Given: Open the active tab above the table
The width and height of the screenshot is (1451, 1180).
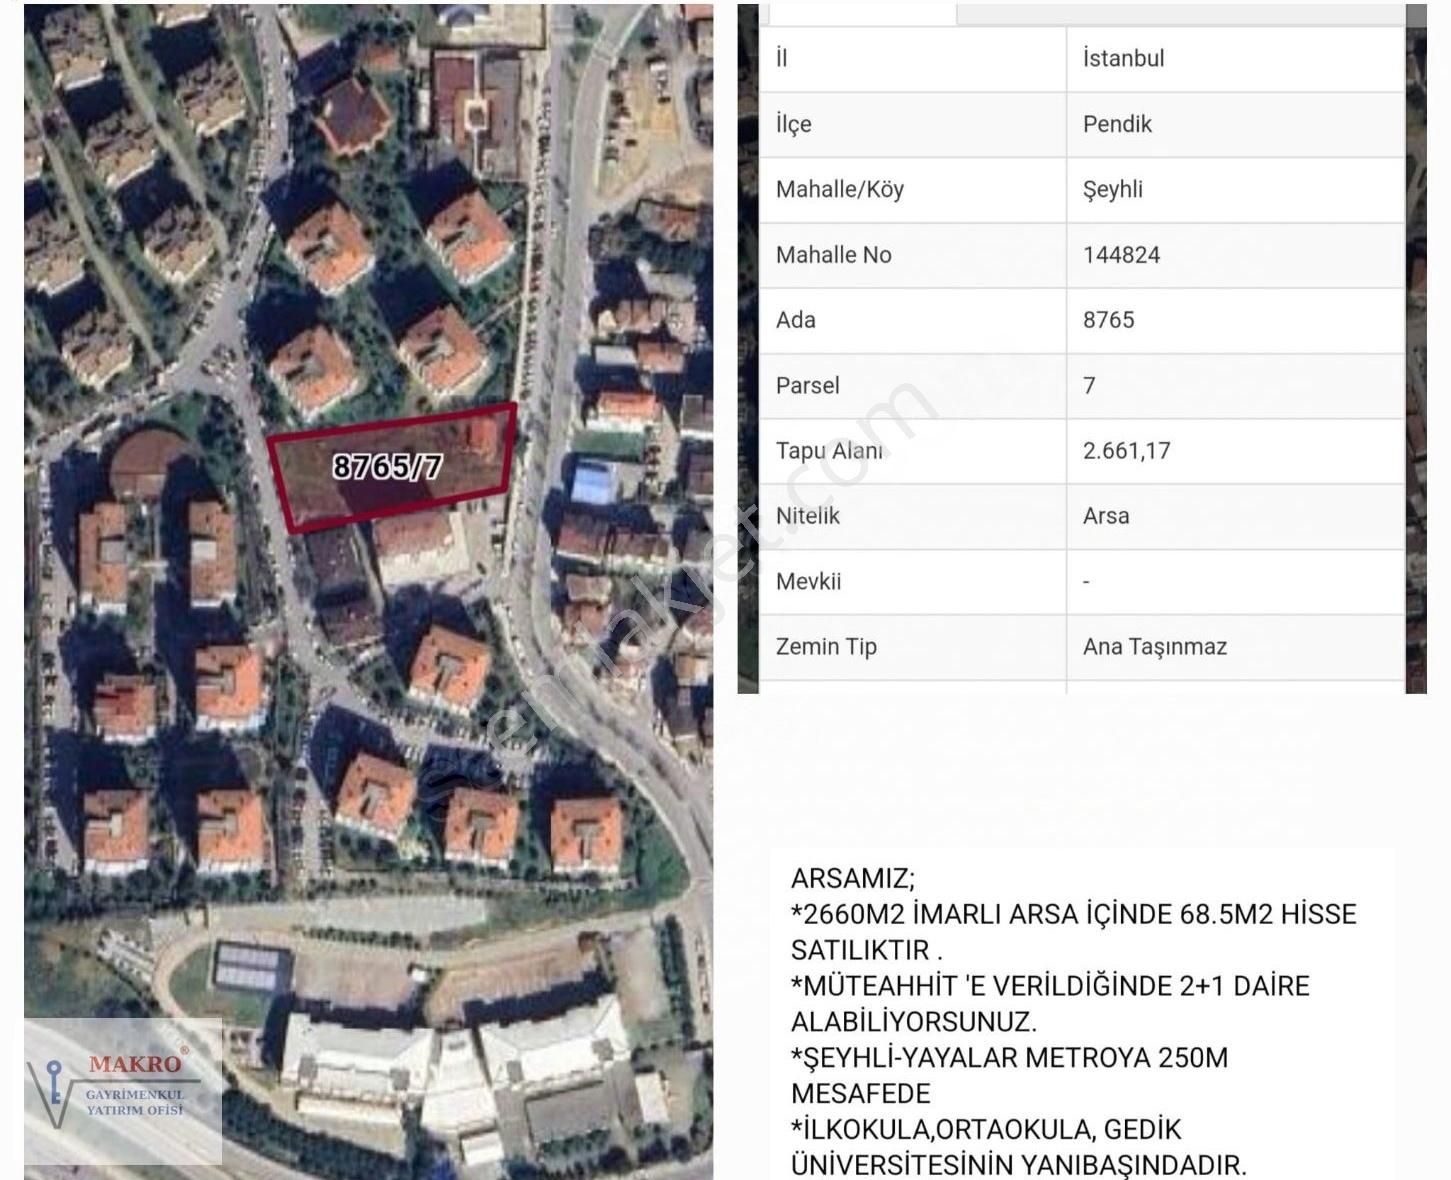Looking at the screenshot, I should pyautogui.click(x=862, y=13).
